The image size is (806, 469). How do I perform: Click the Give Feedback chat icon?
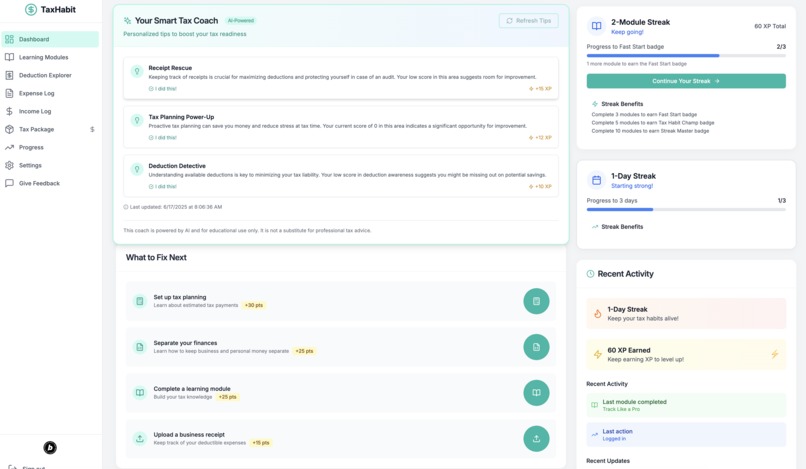pos(9,183)
